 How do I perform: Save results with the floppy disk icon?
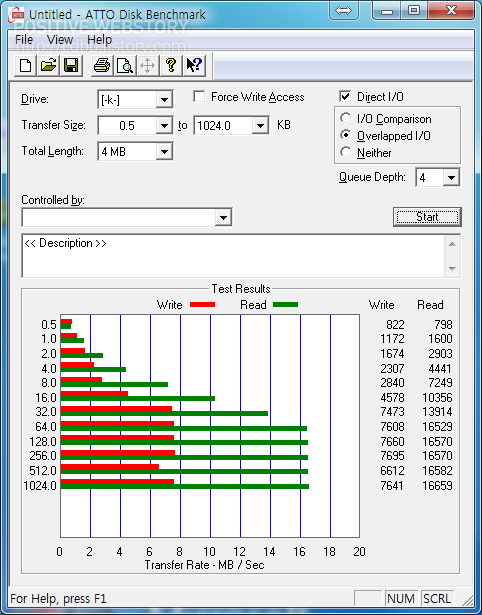pyautogui.click(x=71, y=65)
